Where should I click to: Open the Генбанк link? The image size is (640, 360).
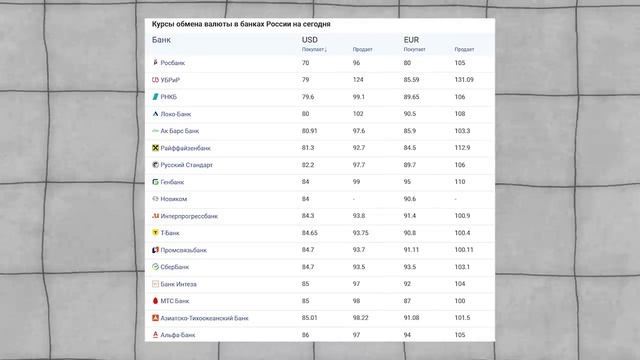[172, 182]
